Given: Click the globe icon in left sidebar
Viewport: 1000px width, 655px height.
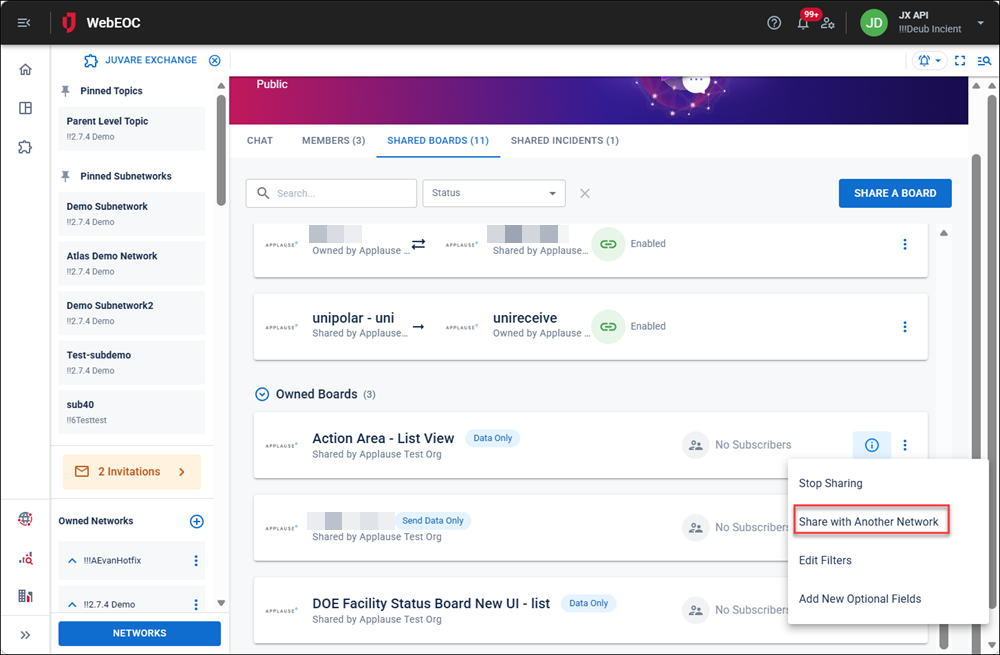Looking at the screenshot, I should (26, 519).
